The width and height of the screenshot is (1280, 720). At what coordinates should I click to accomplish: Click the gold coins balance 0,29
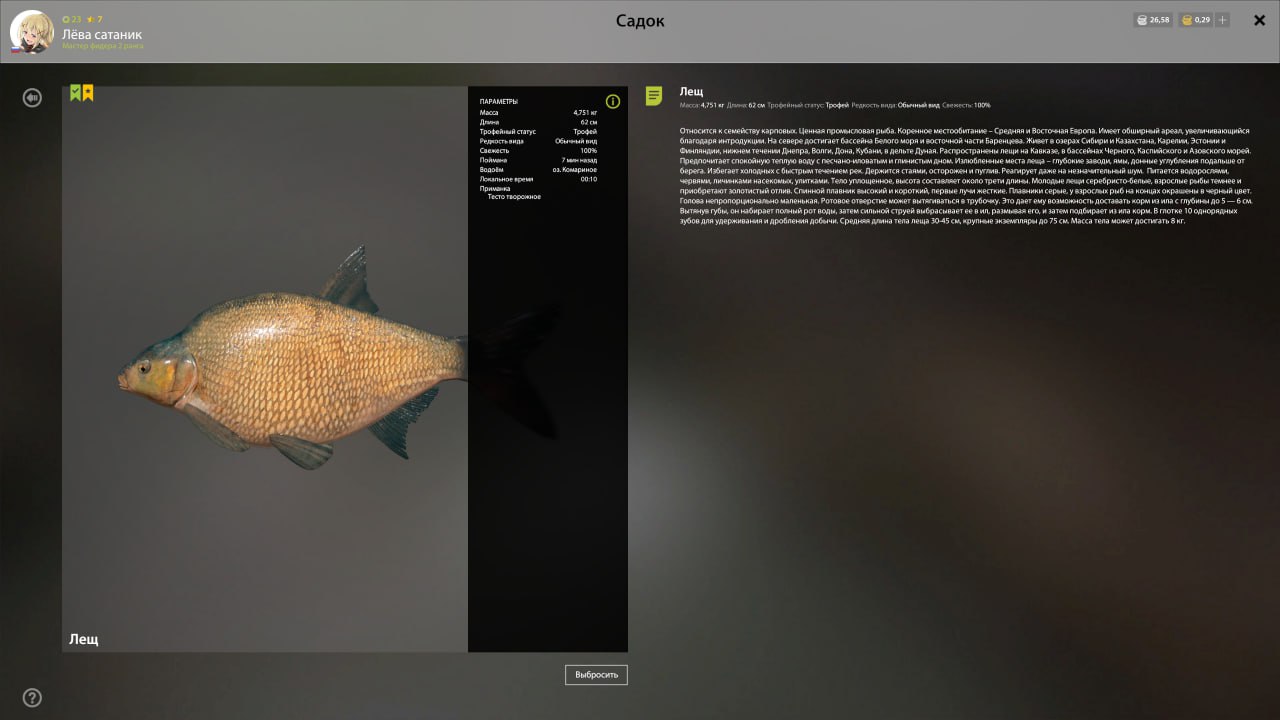(x=1195, y=20)
